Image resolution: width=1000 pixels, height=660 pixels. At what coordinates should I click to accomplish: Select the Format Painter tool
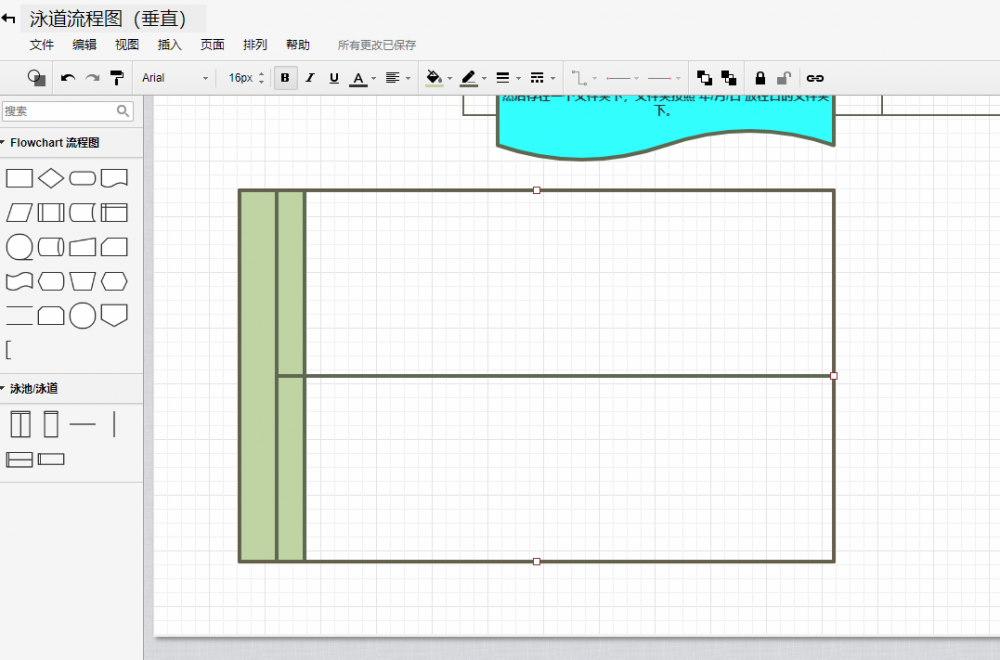click(118, 77)
